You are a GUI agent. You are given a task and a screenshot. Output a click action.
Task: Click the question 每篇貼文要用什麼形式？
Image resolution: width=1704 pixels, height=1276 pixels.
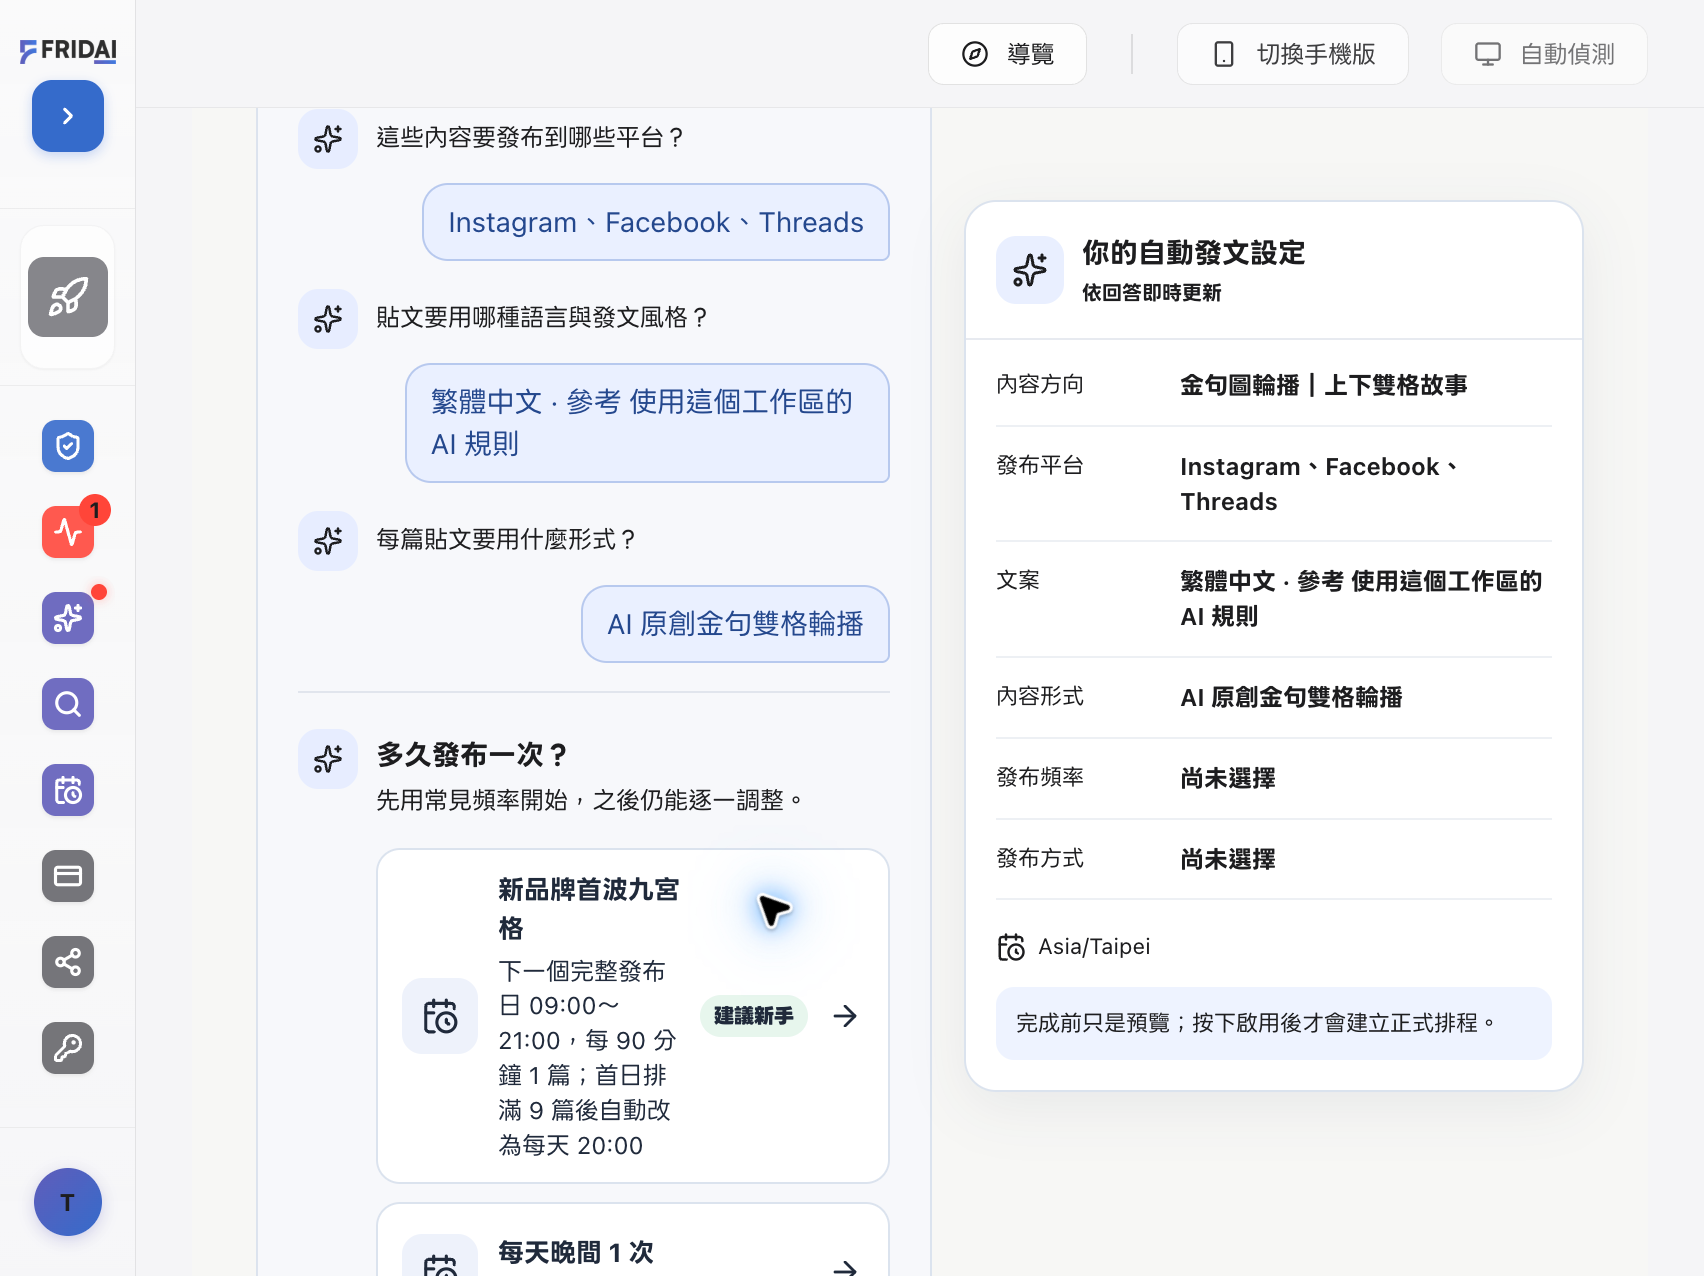(x=507, y=539)
